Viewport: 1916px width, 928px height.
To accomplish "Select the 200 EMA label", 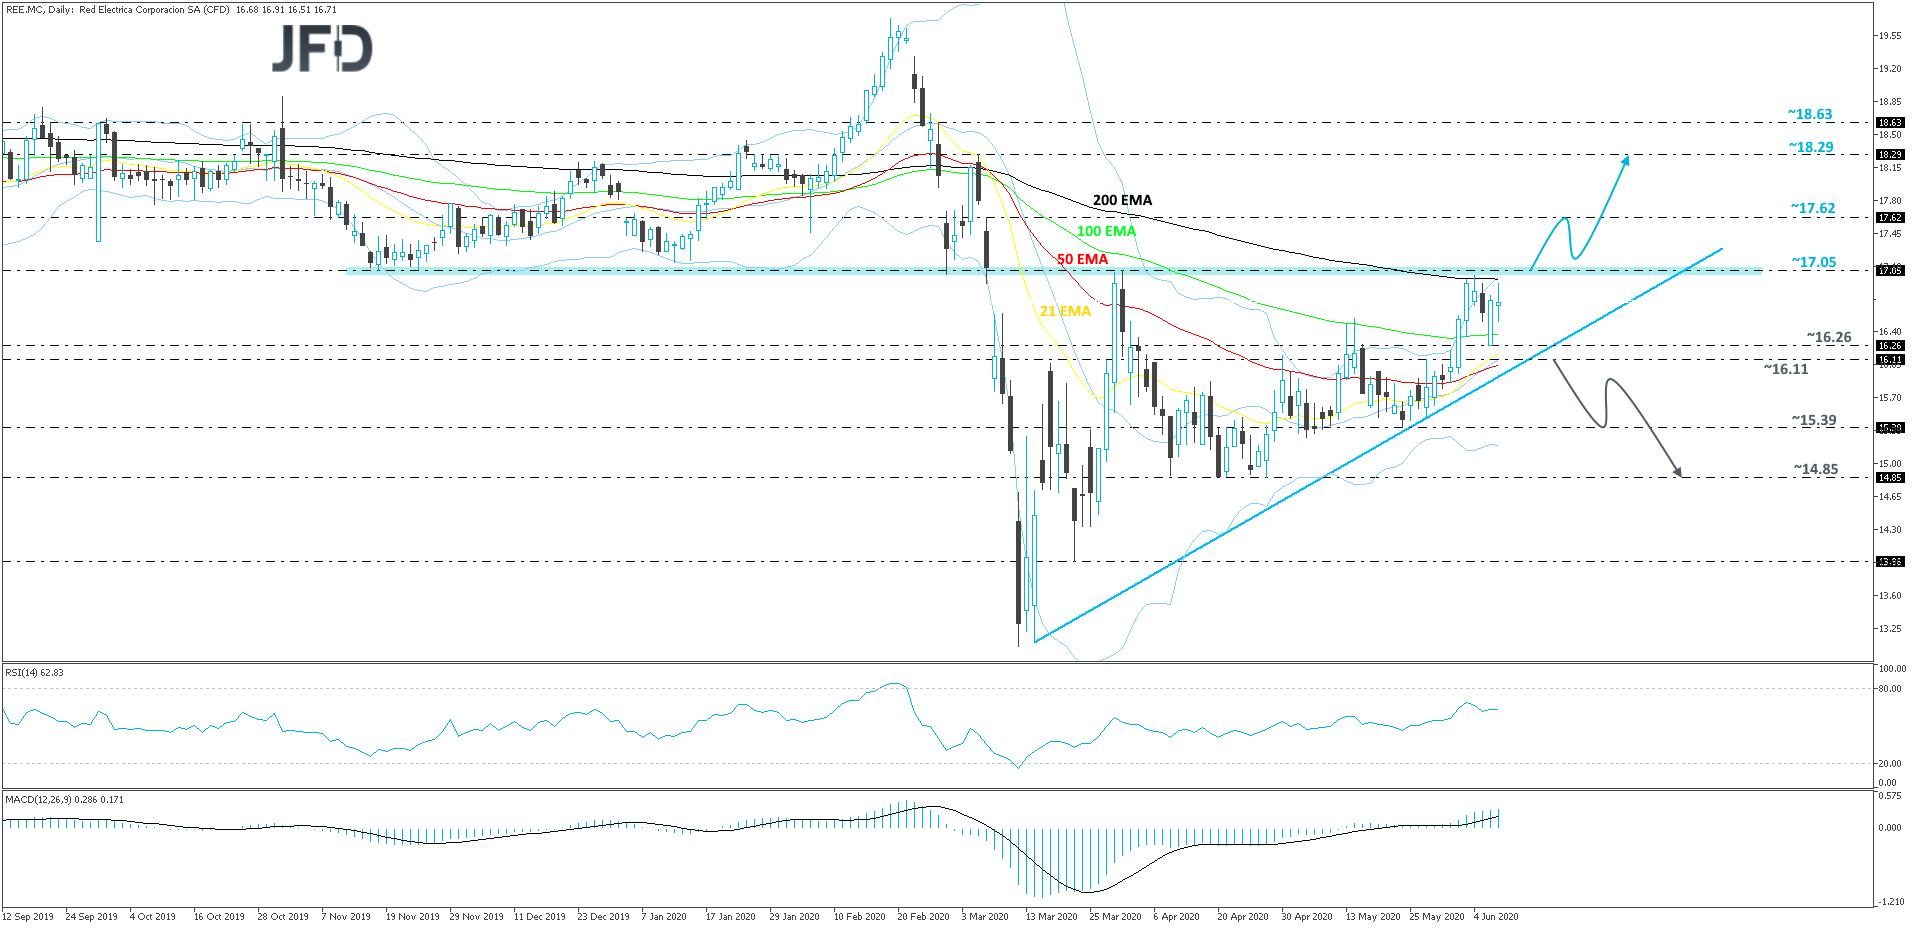I will coord(1122,200).
